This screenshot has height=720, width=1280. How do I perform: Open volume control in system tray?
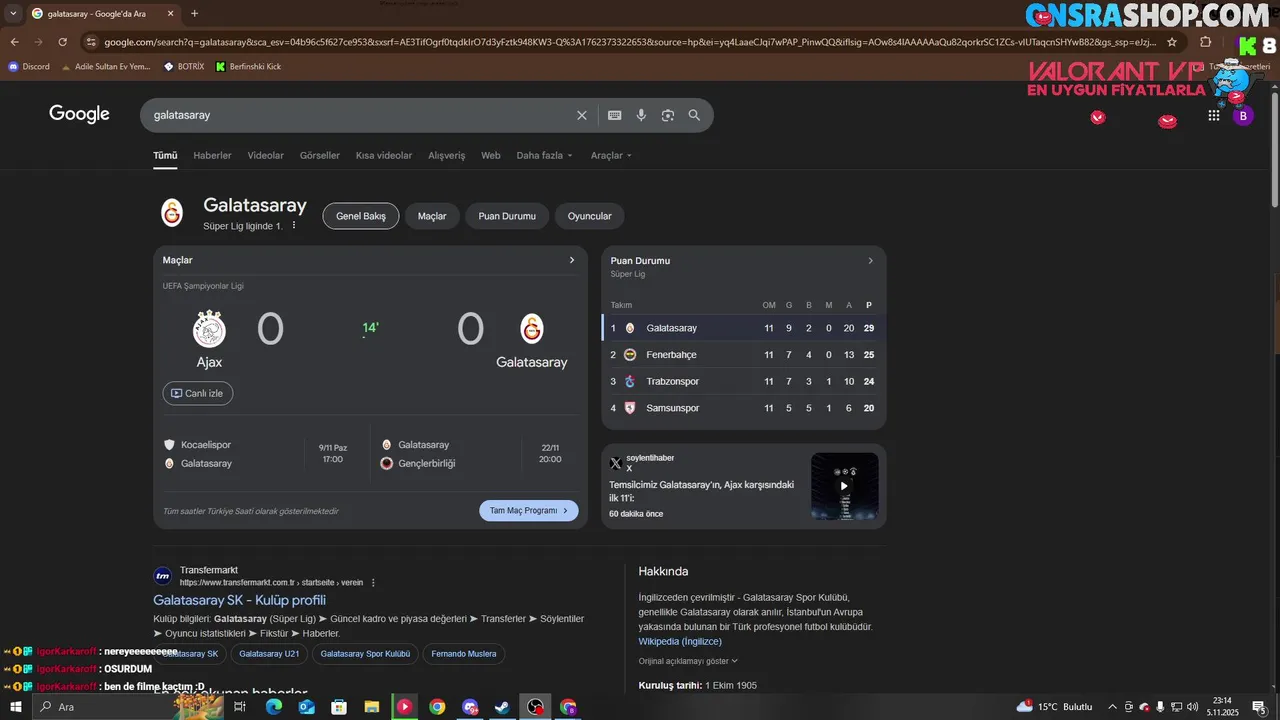1192,707
